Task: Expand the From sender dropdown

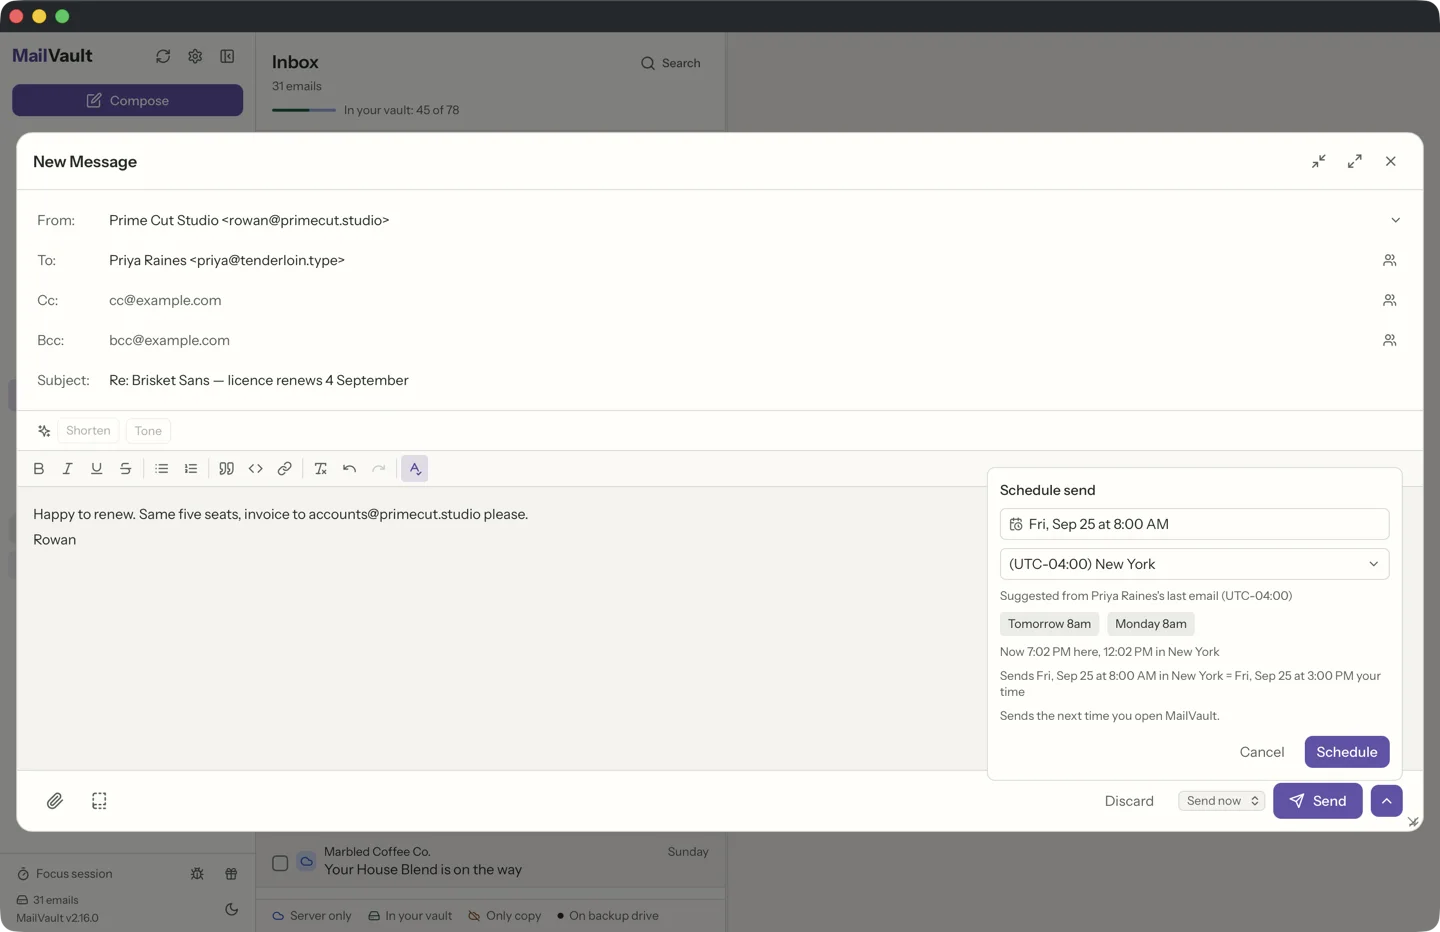Action: (x=1396, y=220)
